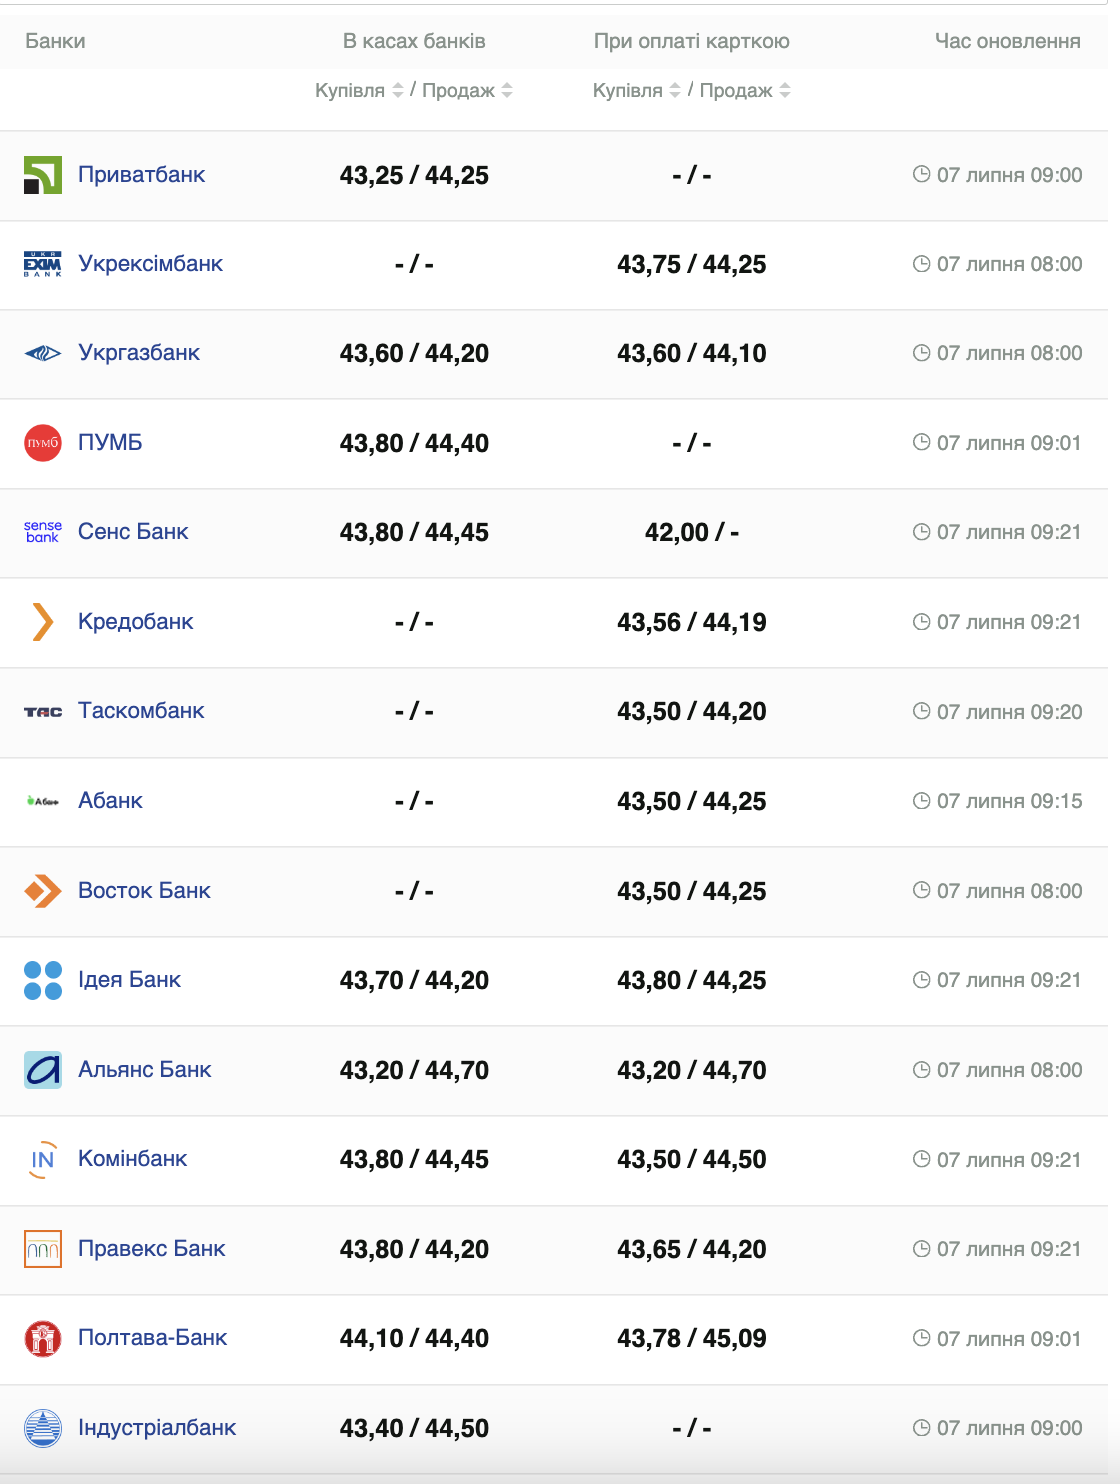Viewport: 1120px width, 1484px height.
Task: Open the Таскомбанк bank page
Action: [x=141, y=711]
